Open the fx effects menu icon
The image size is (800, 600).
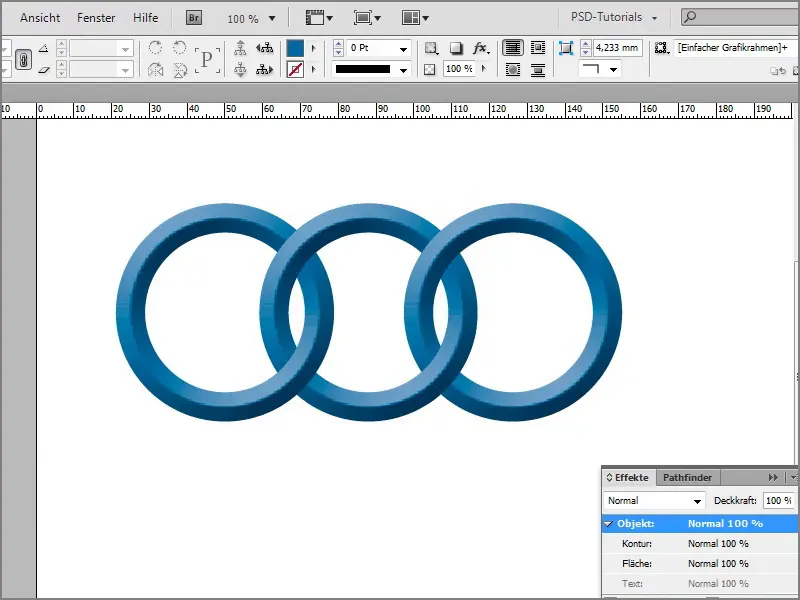click(x=481, y=48)
